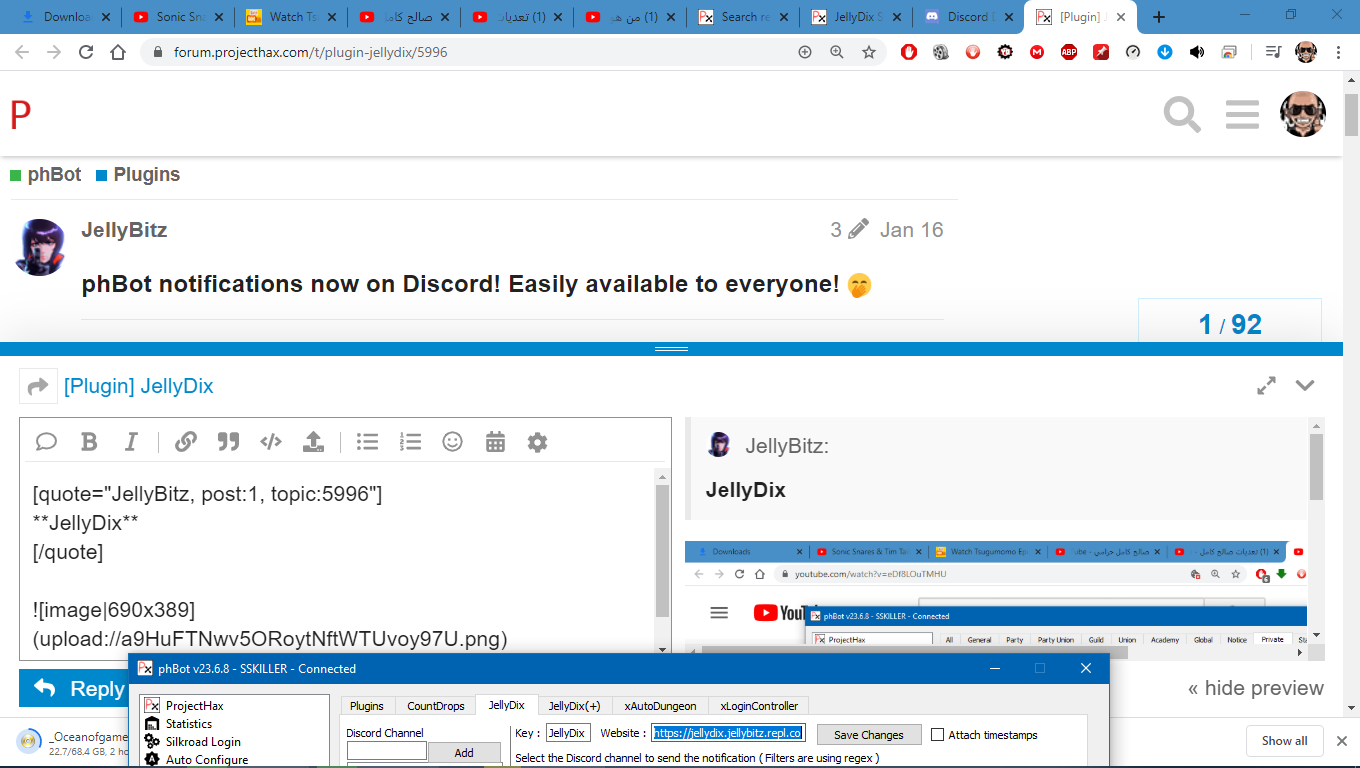1360x768 pixels.
Task: Click the upload icon in editor toolbar
Action: point(313,442)
